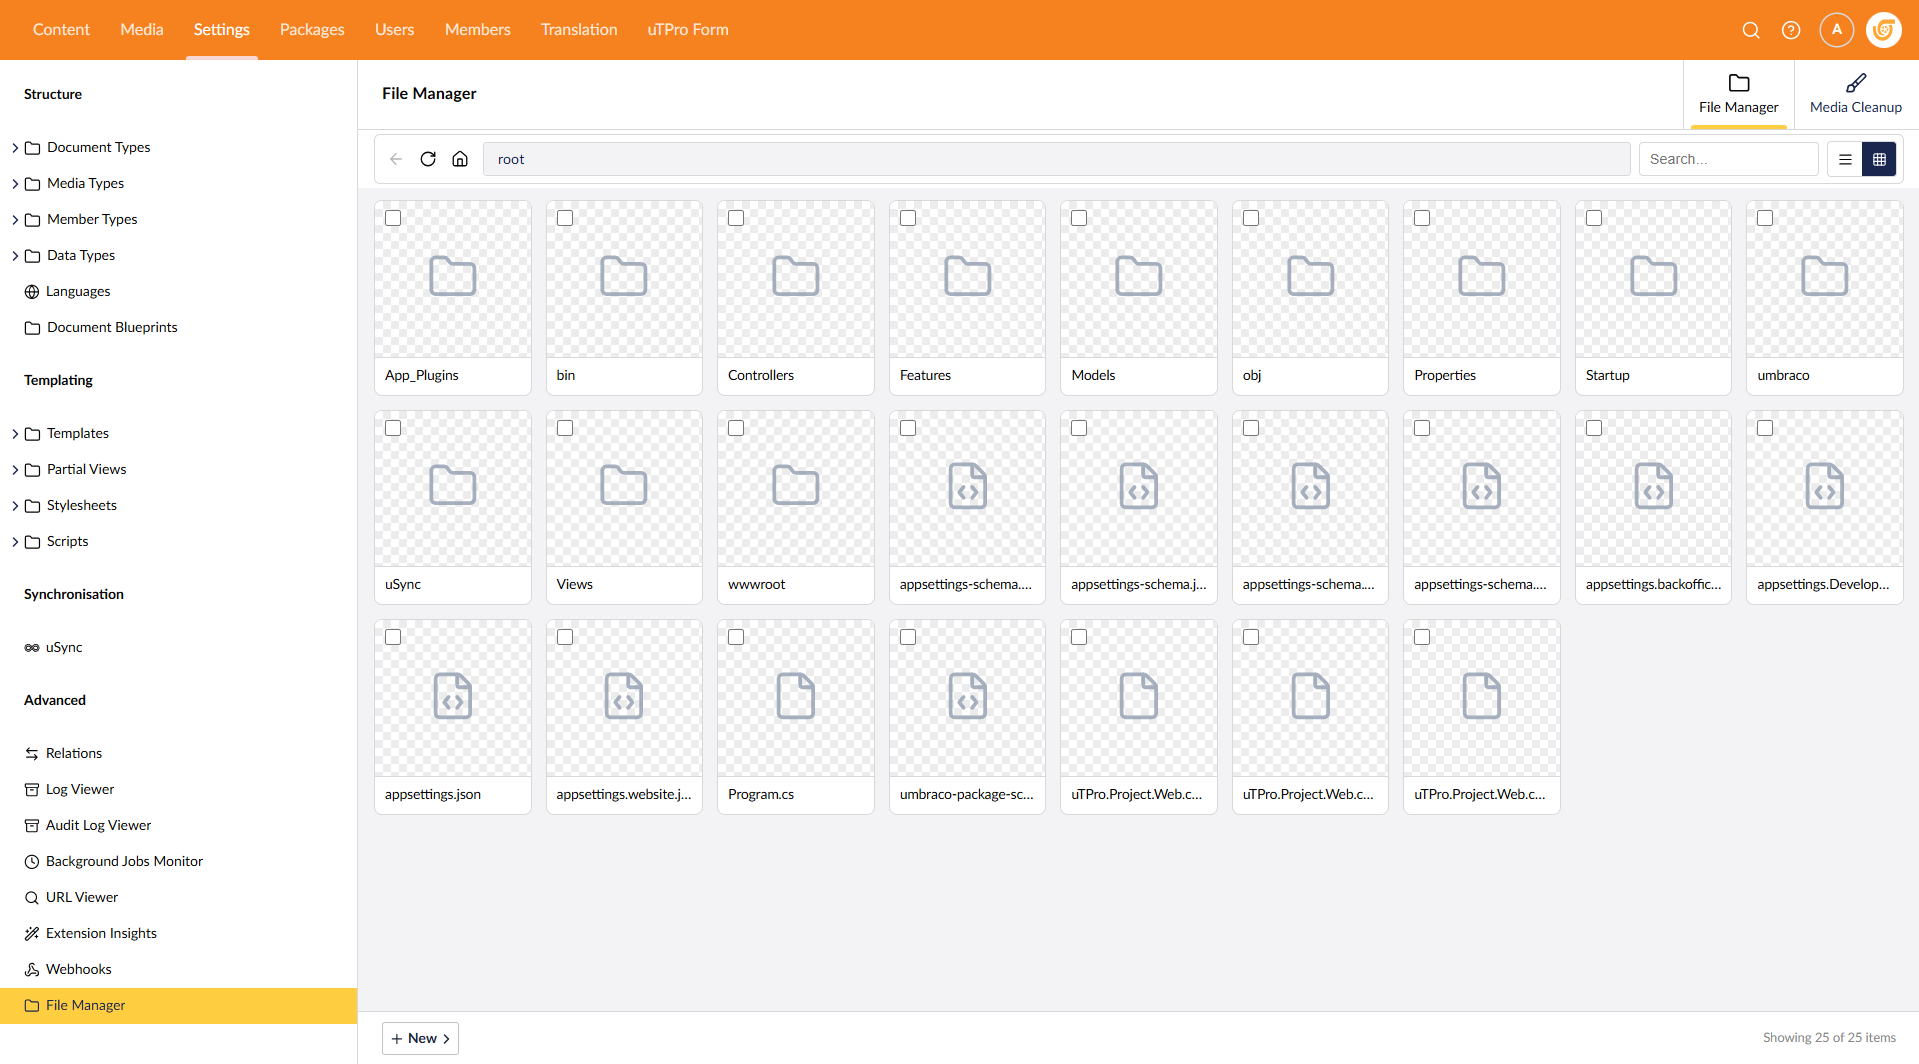Click the search magnifier icon in header

[1750, 30]
